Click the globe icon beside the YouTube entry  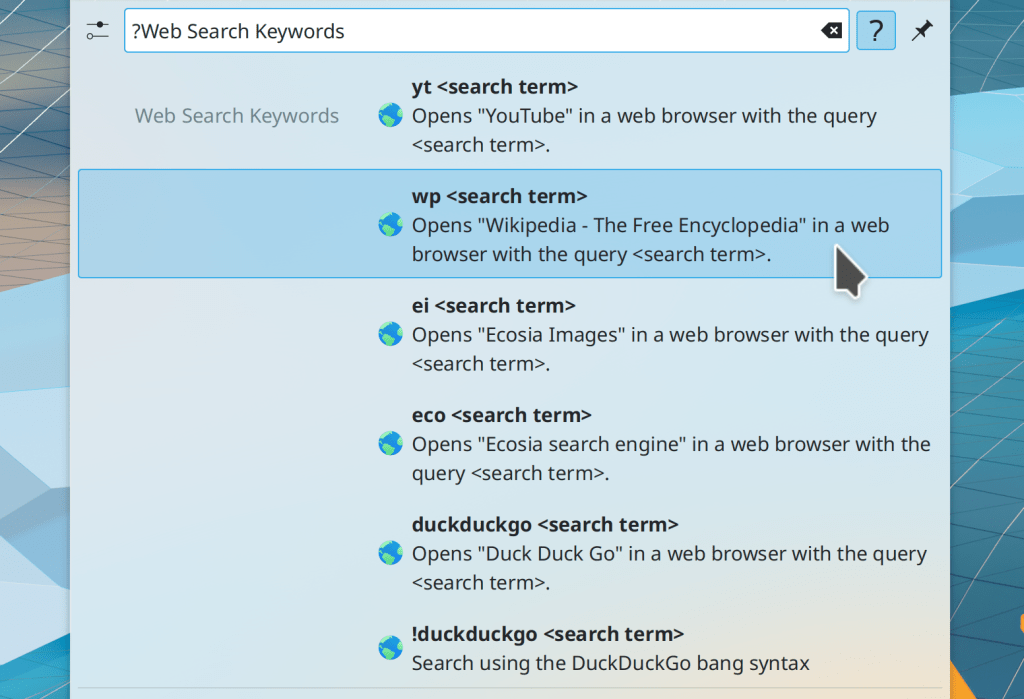[x=390, y=116]
